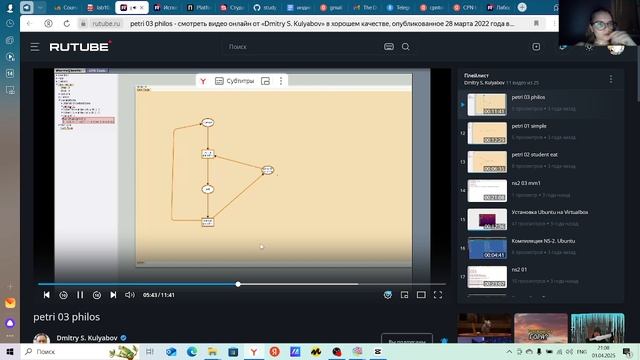The width and height of the screenshot is (640, 360).
Task: Switch to the Telegram browser tab
Action: click(x=398, y=7)
